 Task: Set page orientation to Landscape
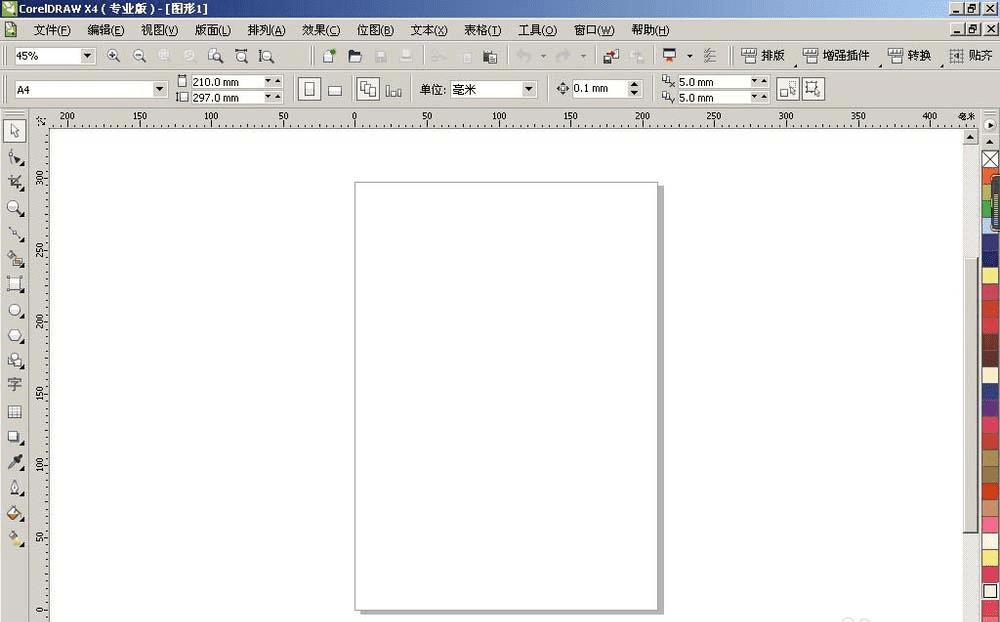(335, 90)
